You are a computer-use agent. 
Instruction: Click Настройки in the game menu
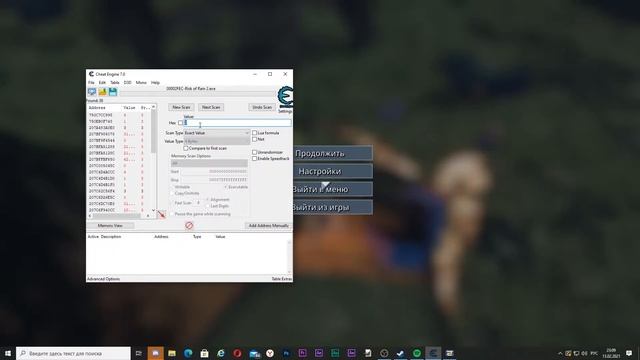click(333, 171)
